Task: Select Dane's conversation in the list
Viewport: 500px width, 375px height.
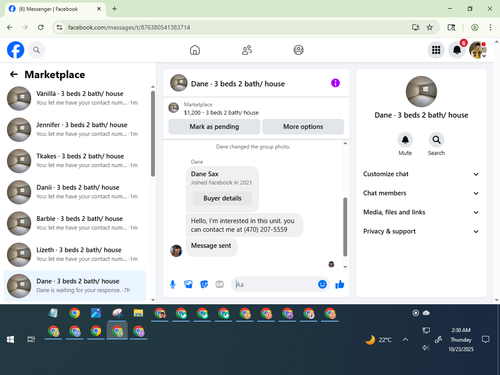Action: pyautogui.click(x=75, y=286)
